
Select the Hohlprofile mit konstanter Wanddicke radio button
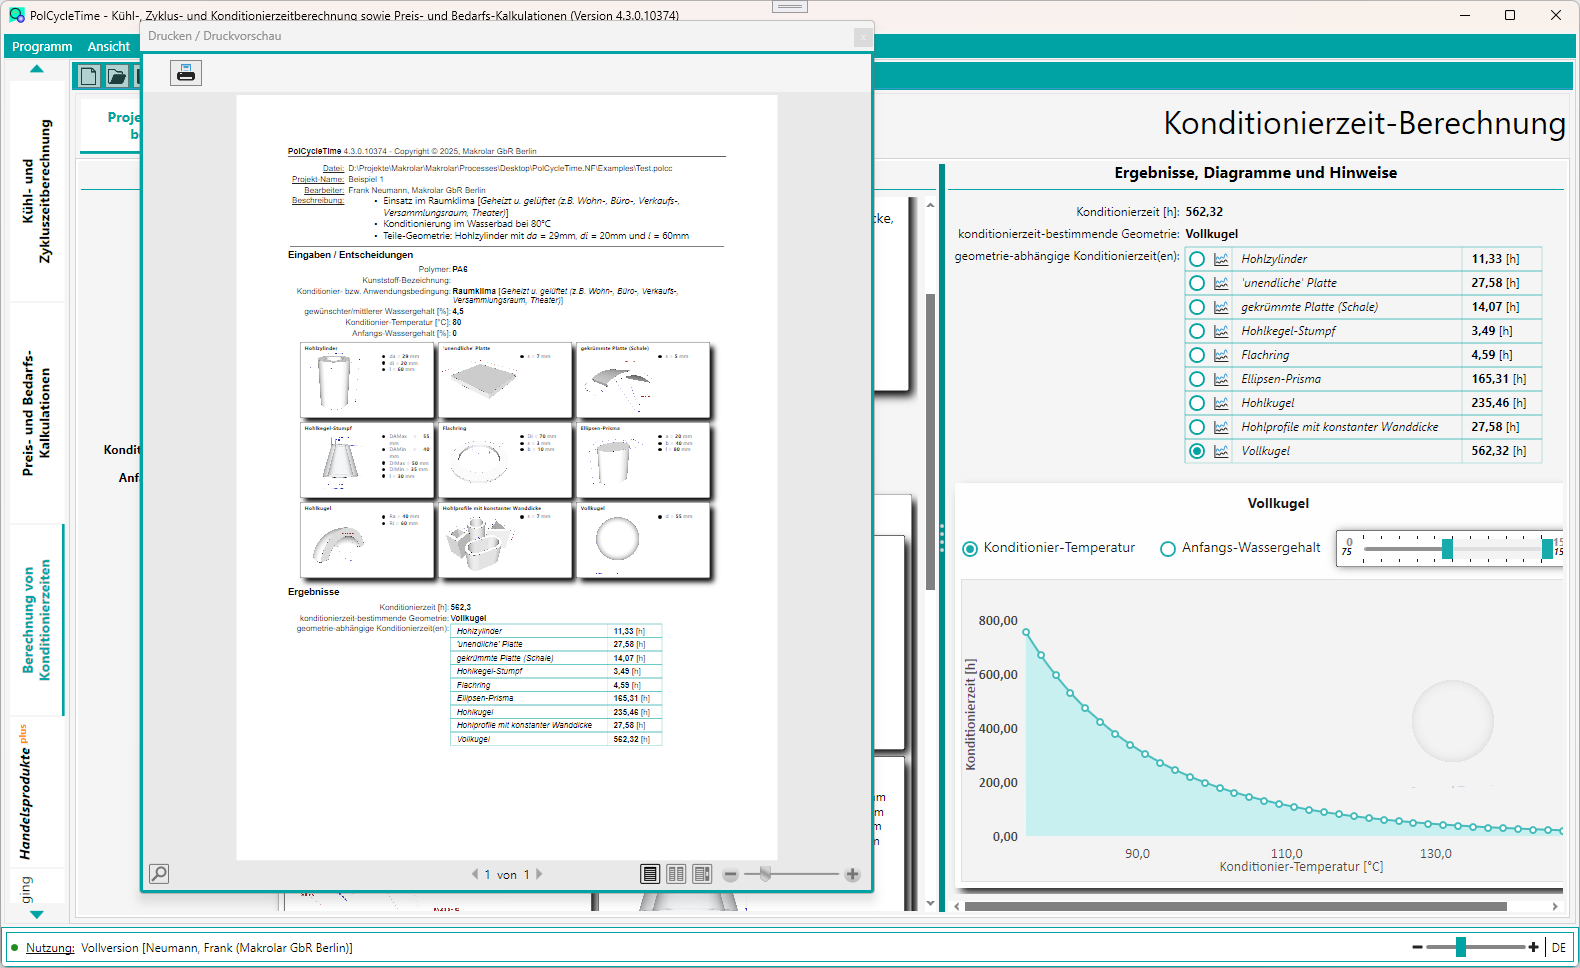(1197, 427)
